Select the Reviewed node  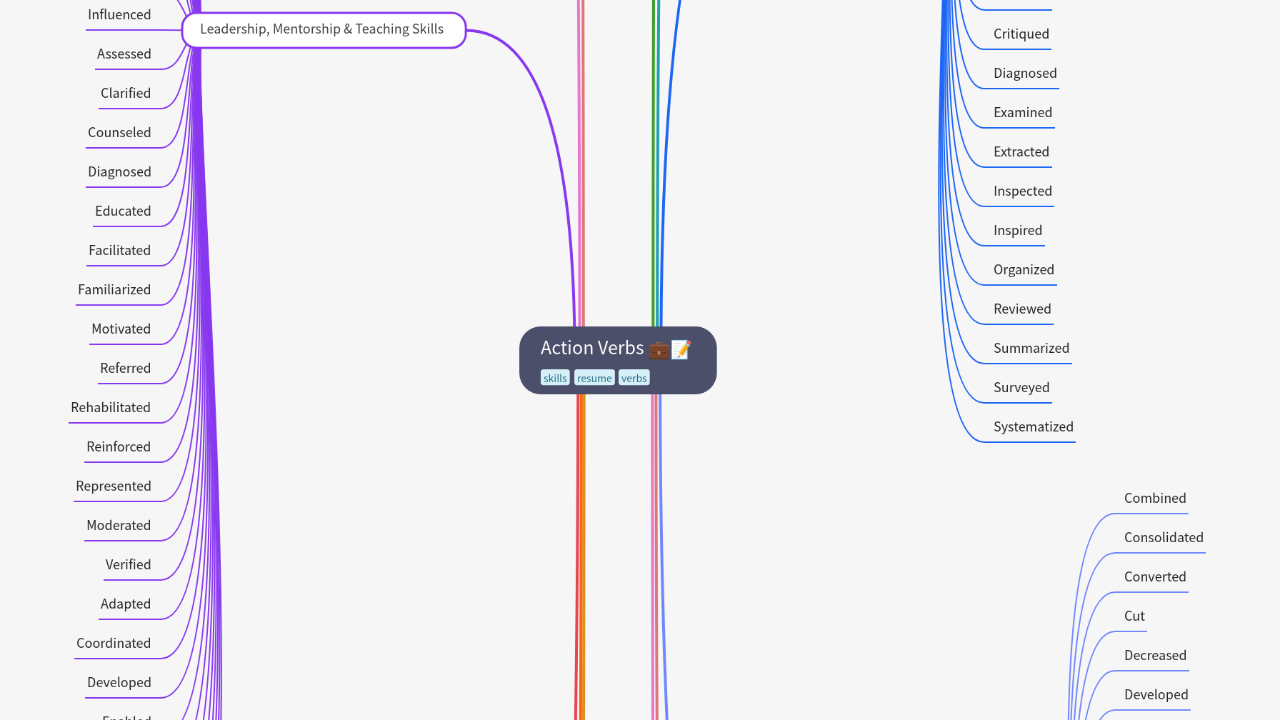tap(1022, 309)
